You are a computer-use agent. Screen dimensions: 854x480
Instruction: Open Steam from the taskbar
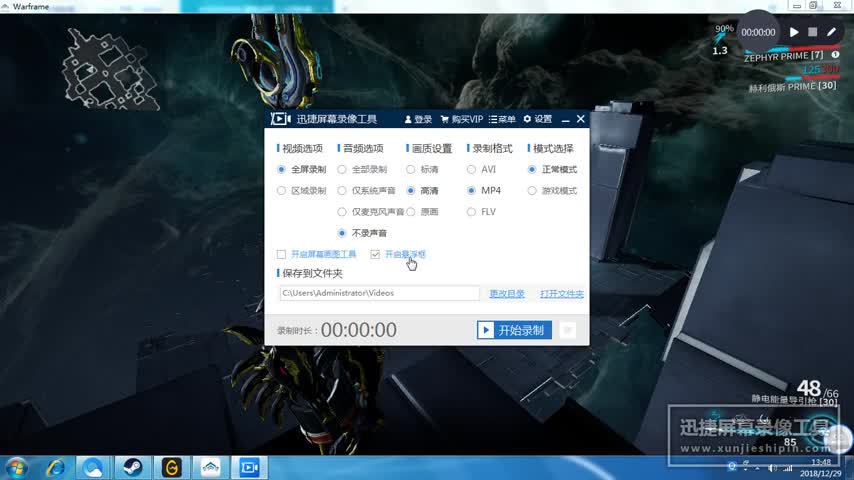coord(132,467)
